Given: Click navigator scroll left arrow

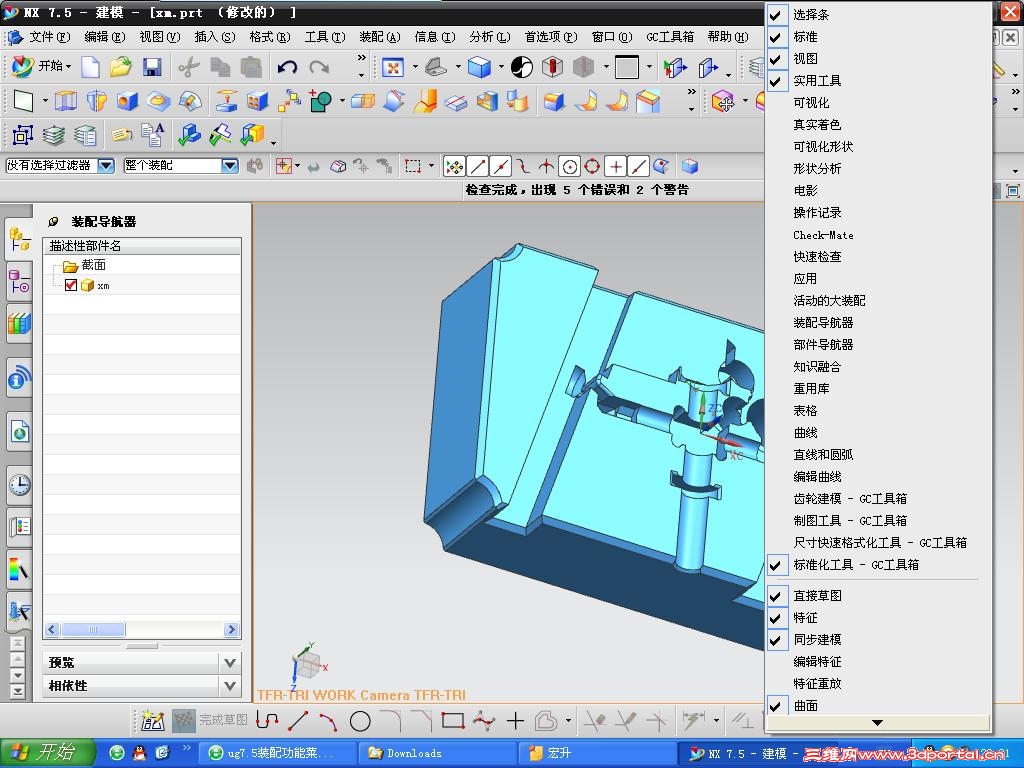Looking at the screenshot, I should tap(52, 630).
